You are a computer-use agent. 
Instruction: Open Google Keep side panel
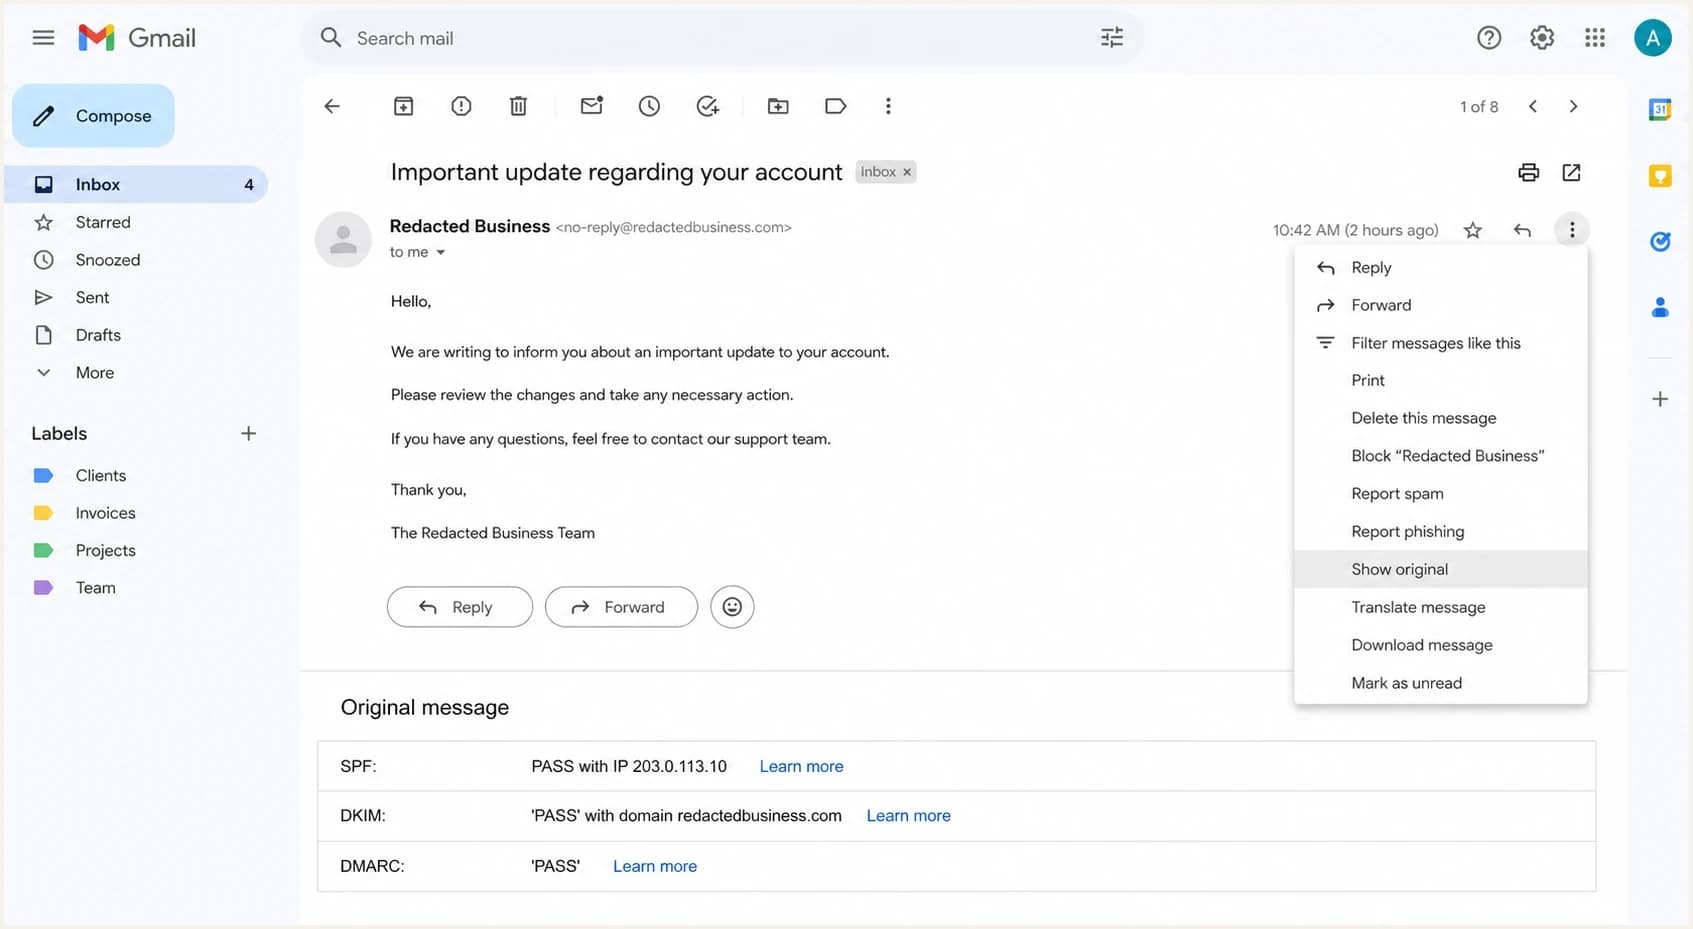pos(1660,176)
